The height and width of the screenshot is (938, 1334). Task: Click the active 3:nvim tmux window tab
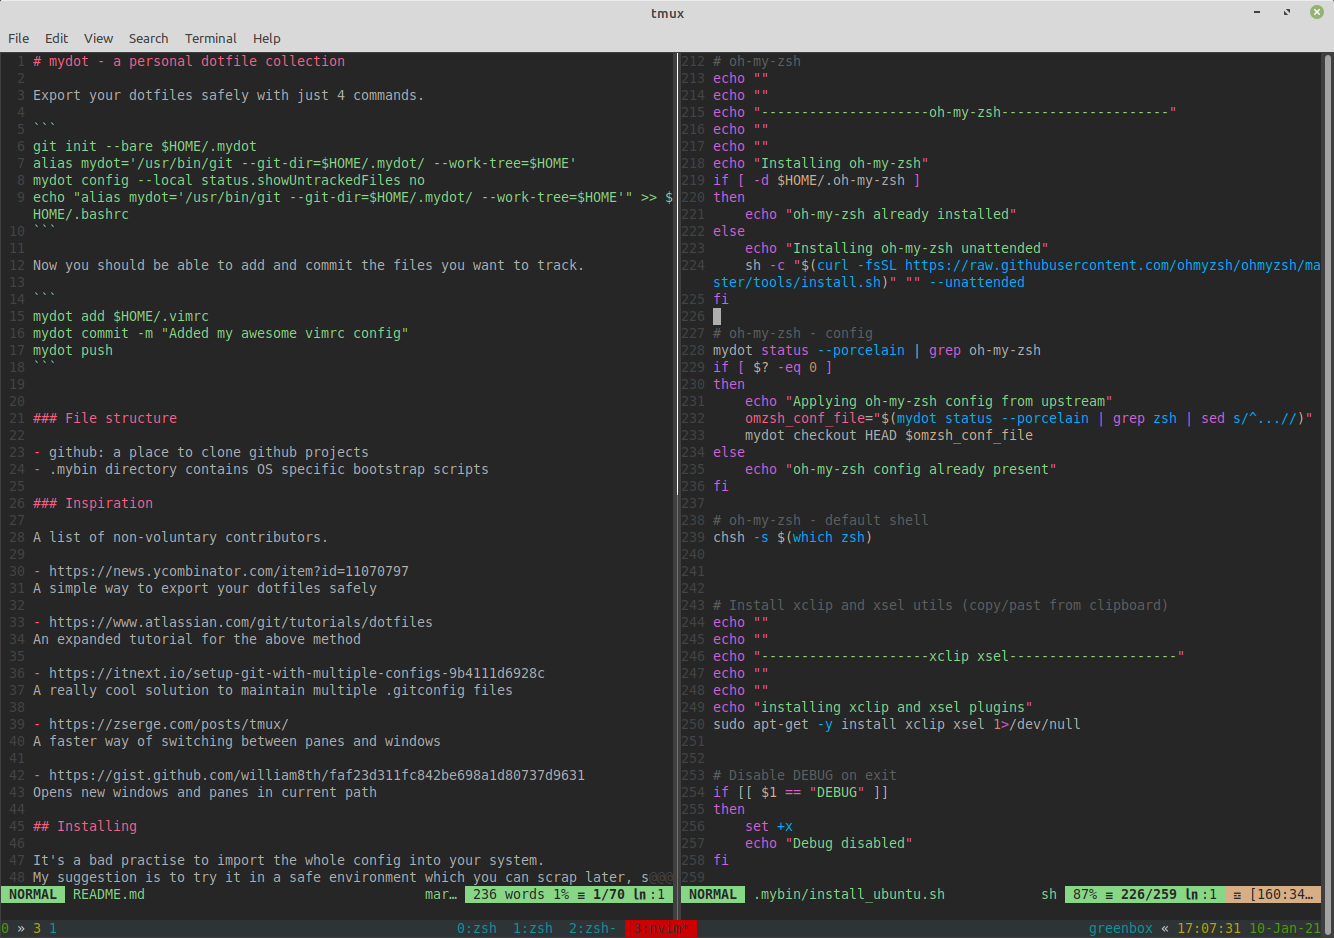pos(660,928)
